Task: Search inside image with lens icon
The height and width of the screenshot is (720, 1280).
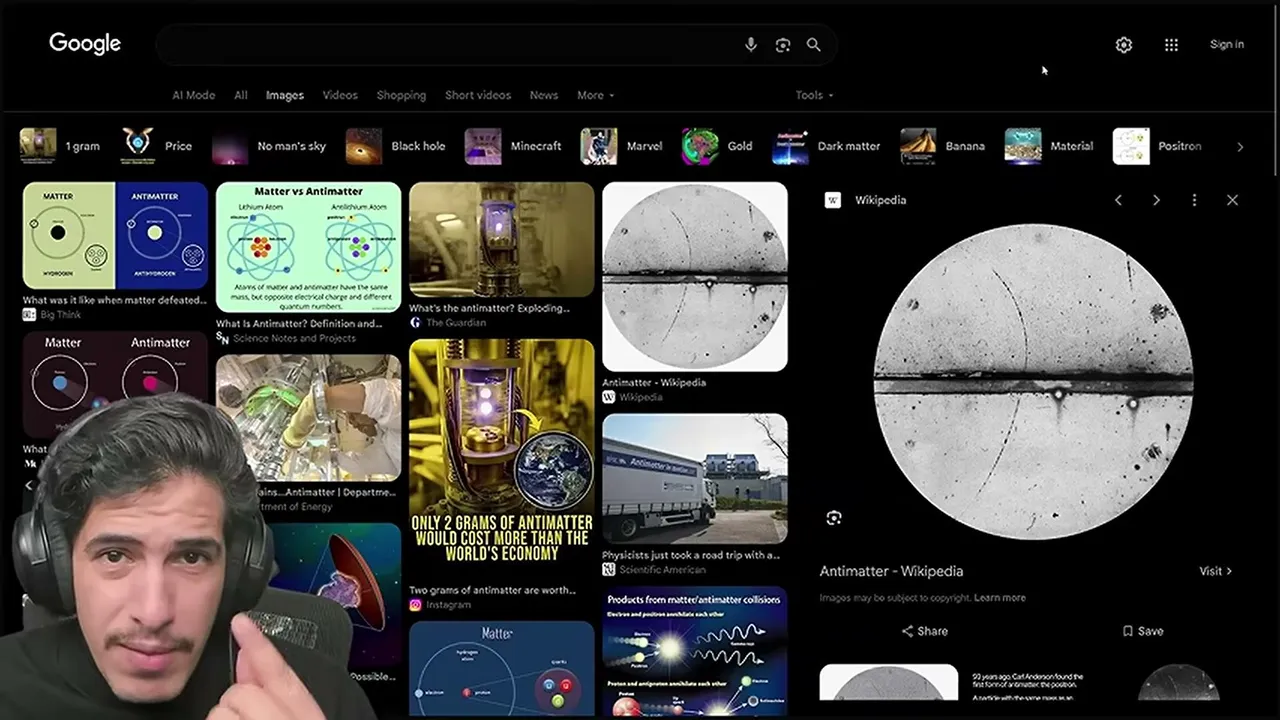Action: 834,517
